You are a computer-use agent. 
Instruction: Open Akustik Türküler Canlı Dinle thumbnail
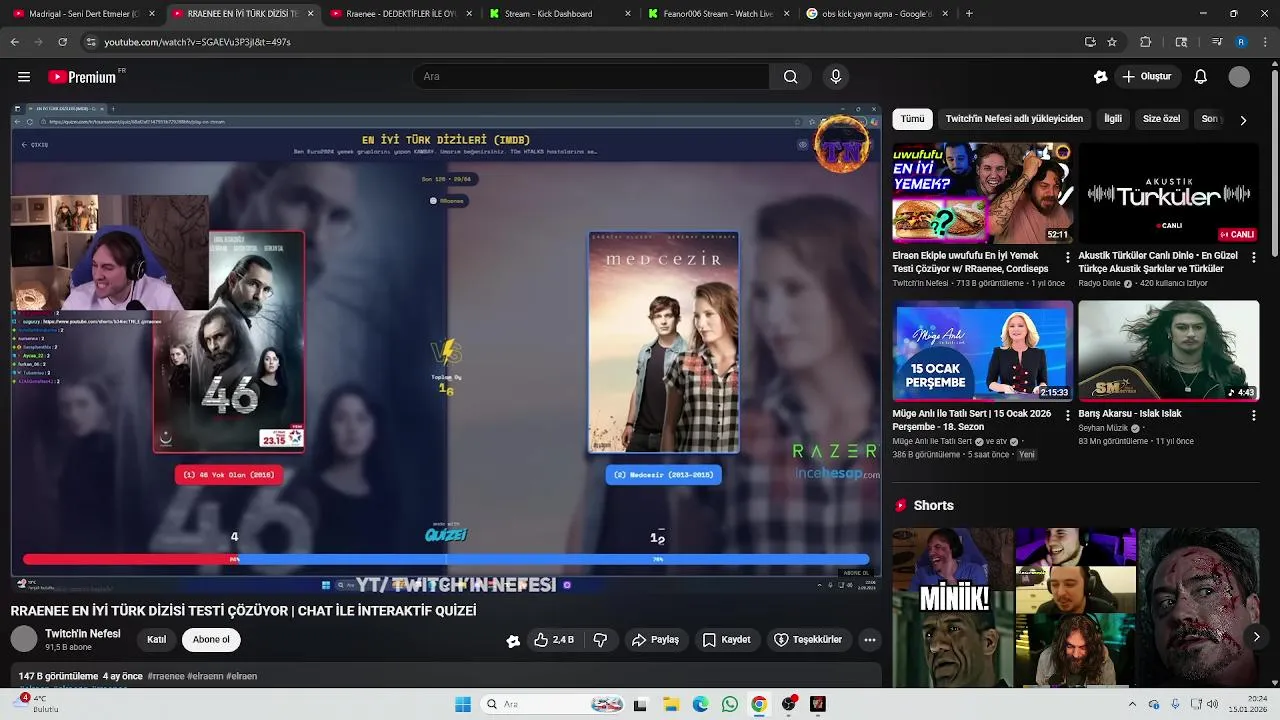1169,193
